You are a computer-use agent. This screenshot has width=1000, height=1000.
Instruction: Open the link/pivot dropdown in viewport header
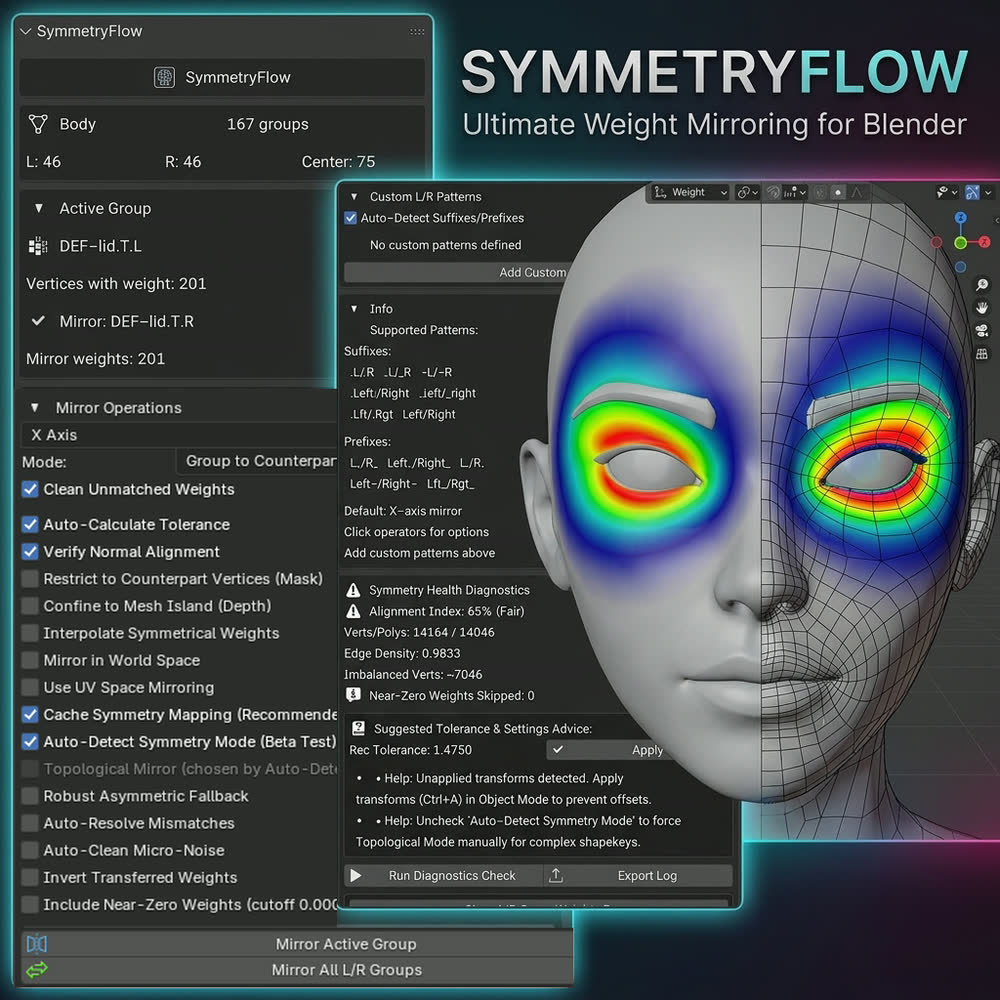click(747, 192)
